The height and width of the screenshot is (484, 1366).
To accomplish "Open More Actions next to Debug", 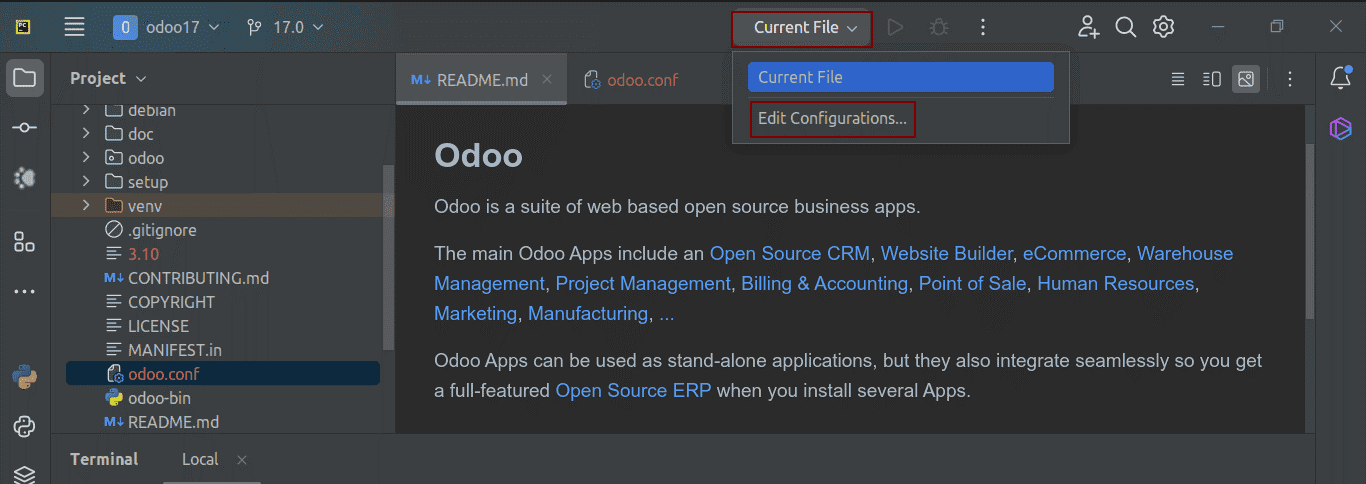I will 983,27.
